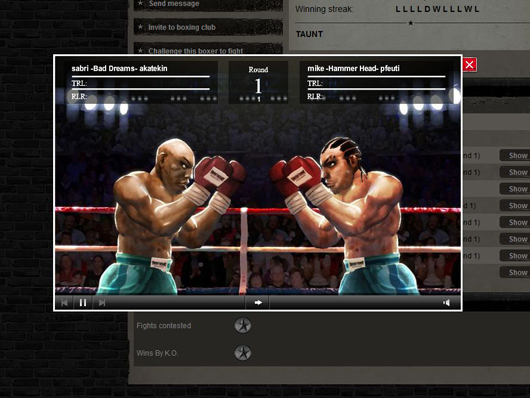Screen dimensions: 530x398
Task: Click boxer name sabri -Bad Dreams- akatekin
Action: pyautogui.click(x=119, y=68)
